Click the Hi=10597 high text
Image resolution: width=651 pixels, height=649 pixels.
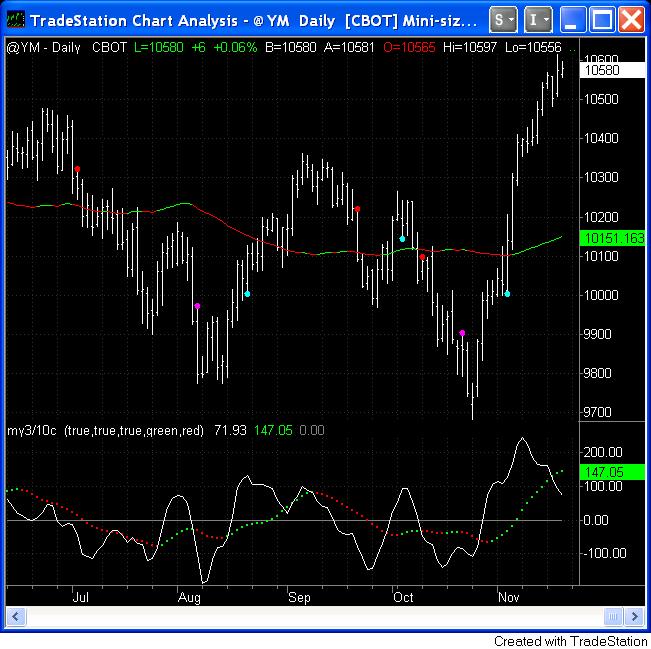coord(470,47)
